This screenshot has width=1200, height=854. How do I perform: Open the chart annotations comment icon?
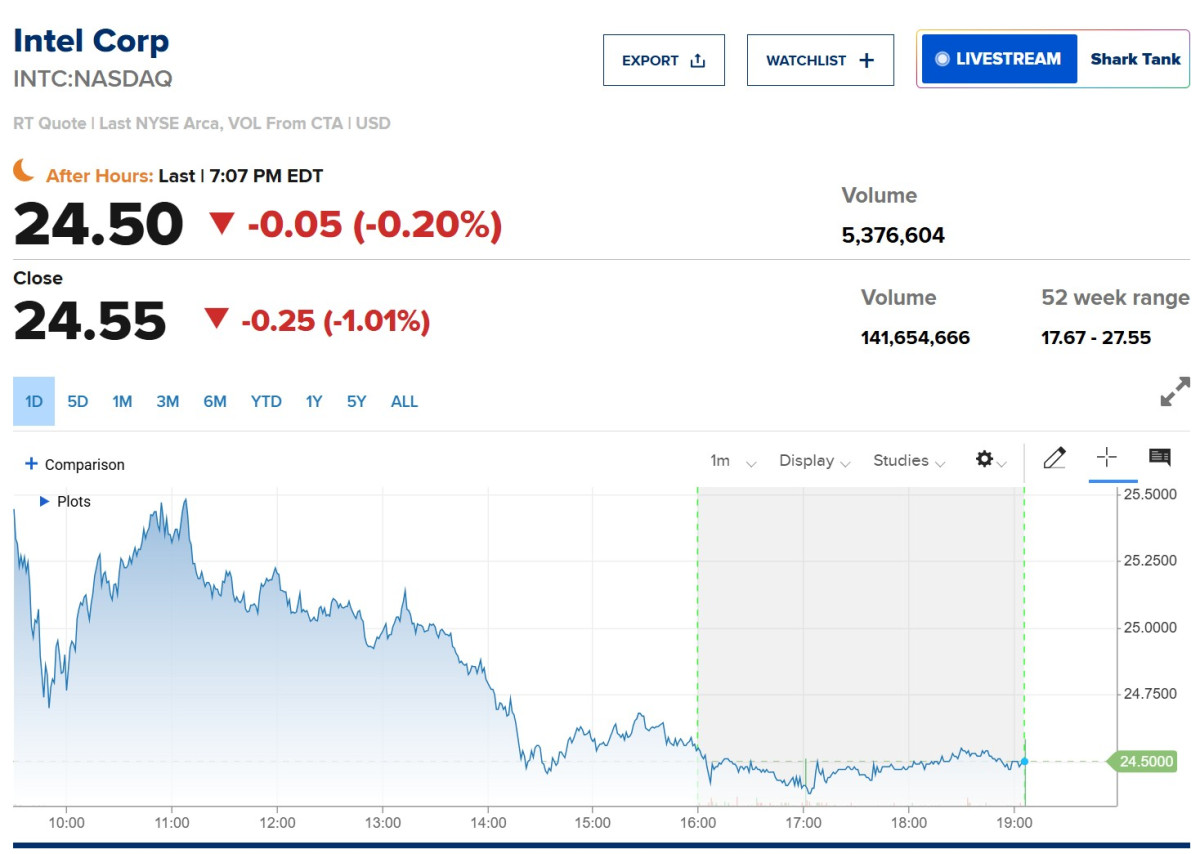pyautogui.click(x=1159, y=458)
